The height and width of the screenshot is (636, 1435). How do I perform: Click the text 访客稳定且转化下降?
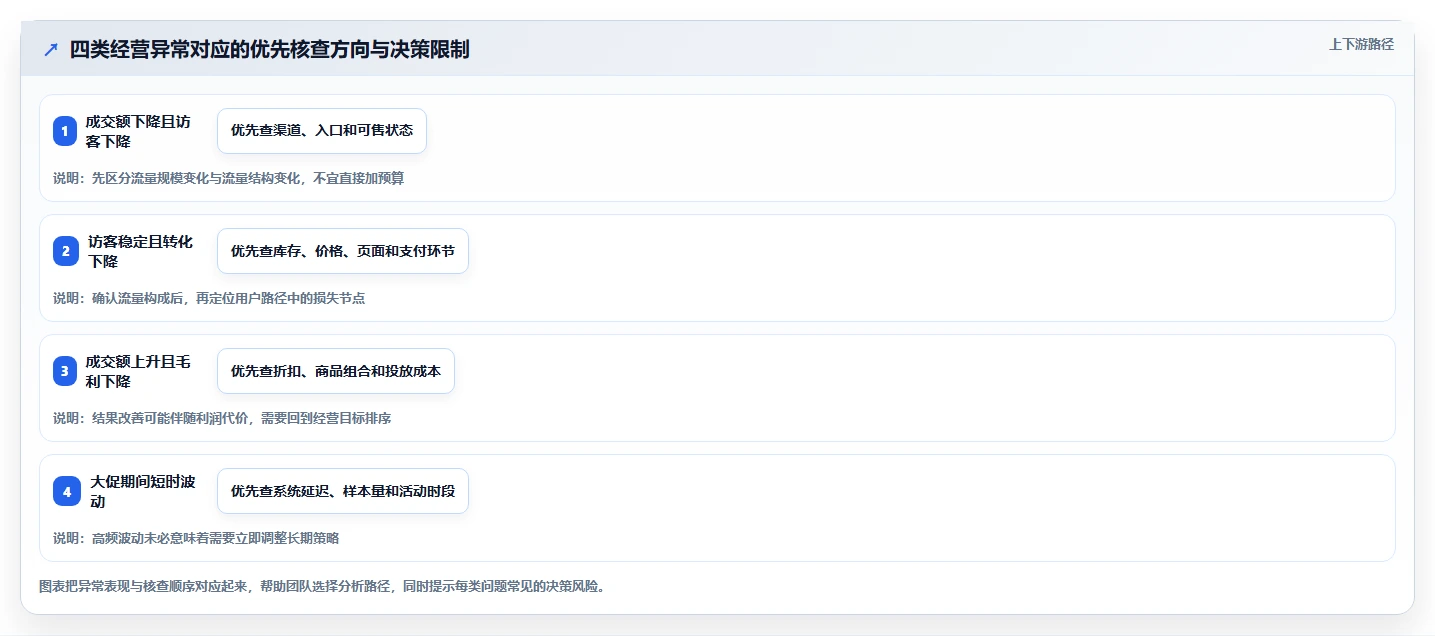click(x=140, y=251)
